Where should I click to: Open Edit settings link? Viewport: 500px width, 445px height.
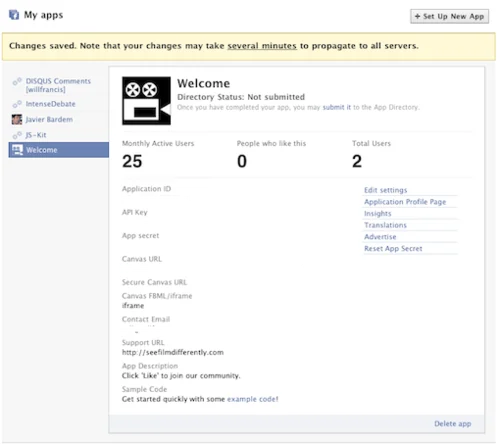pyautogui.click(x=386, y=190)
